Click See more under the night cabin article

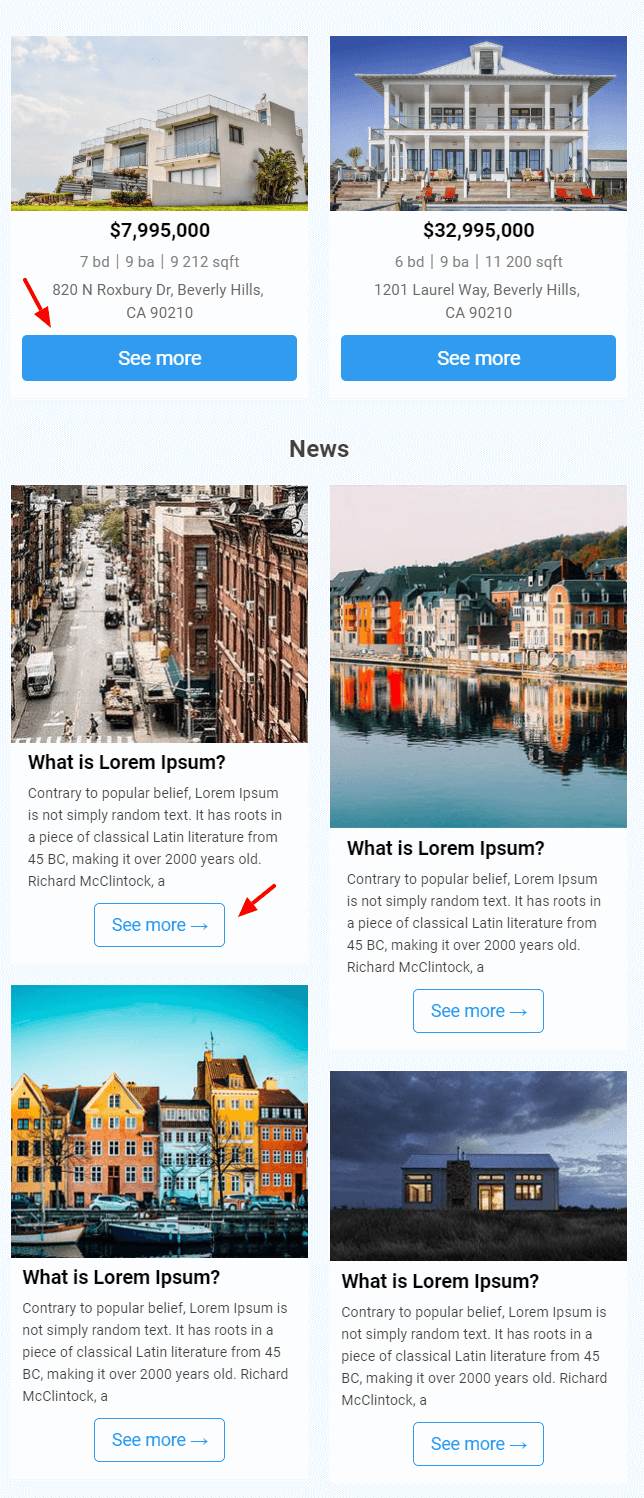478,1444
